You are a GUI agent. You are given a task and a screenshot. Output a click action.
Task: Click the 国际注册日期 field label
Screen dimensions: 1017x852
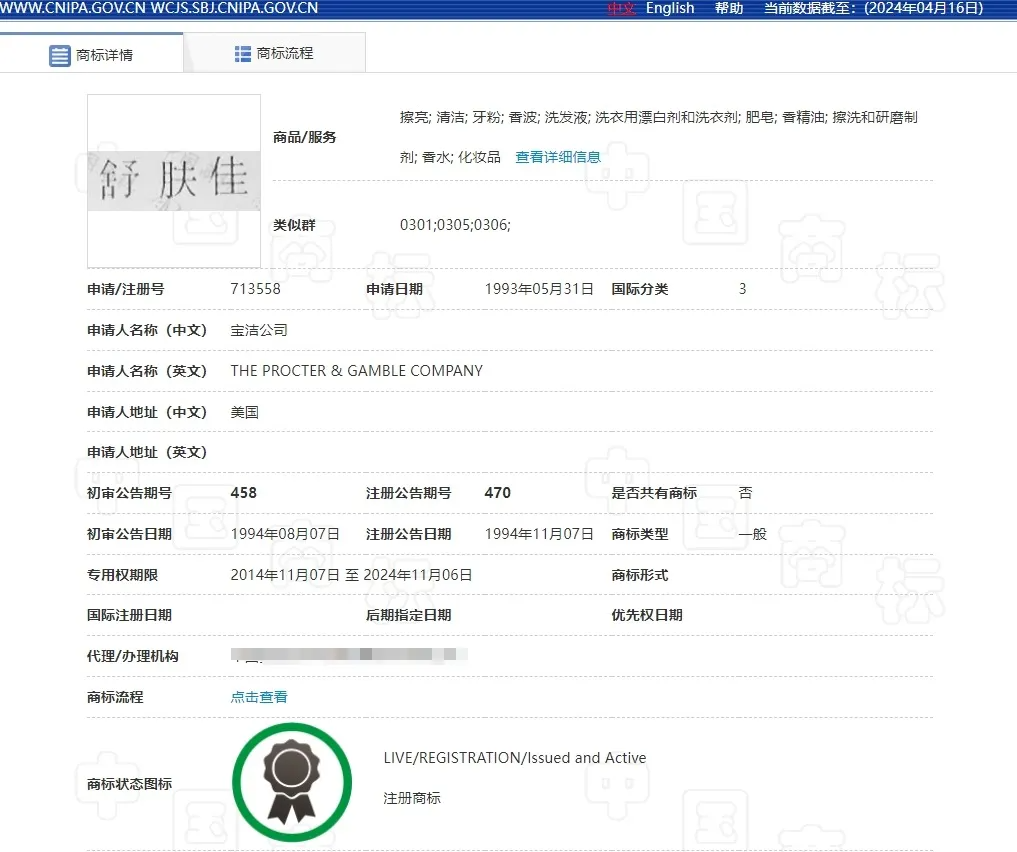[130, 615]
